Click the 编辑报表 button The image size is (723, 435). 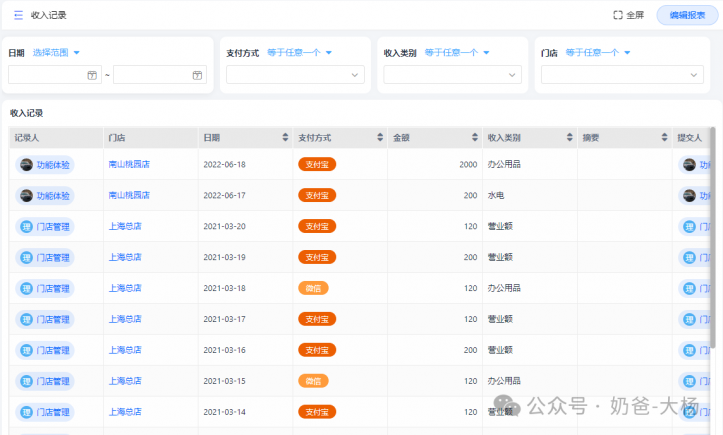click(685, 15)
